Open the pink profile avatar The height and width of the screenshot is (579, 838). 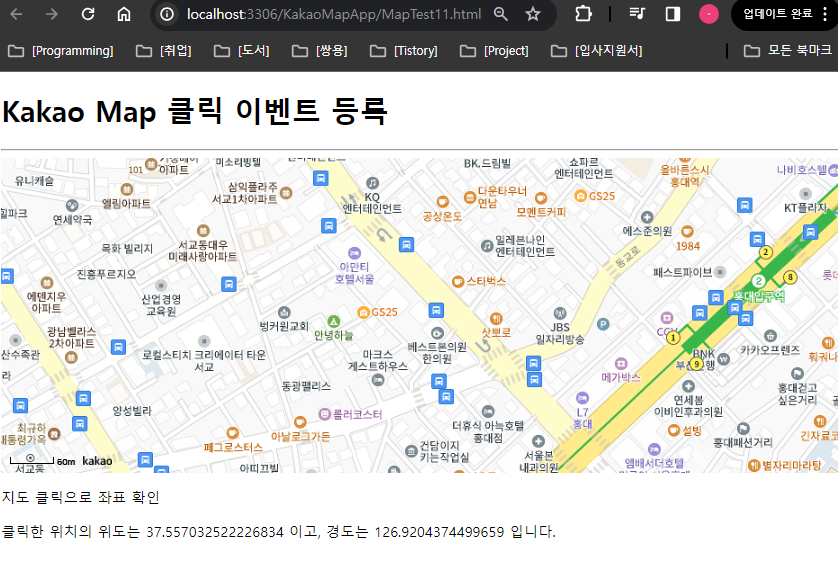709,14
